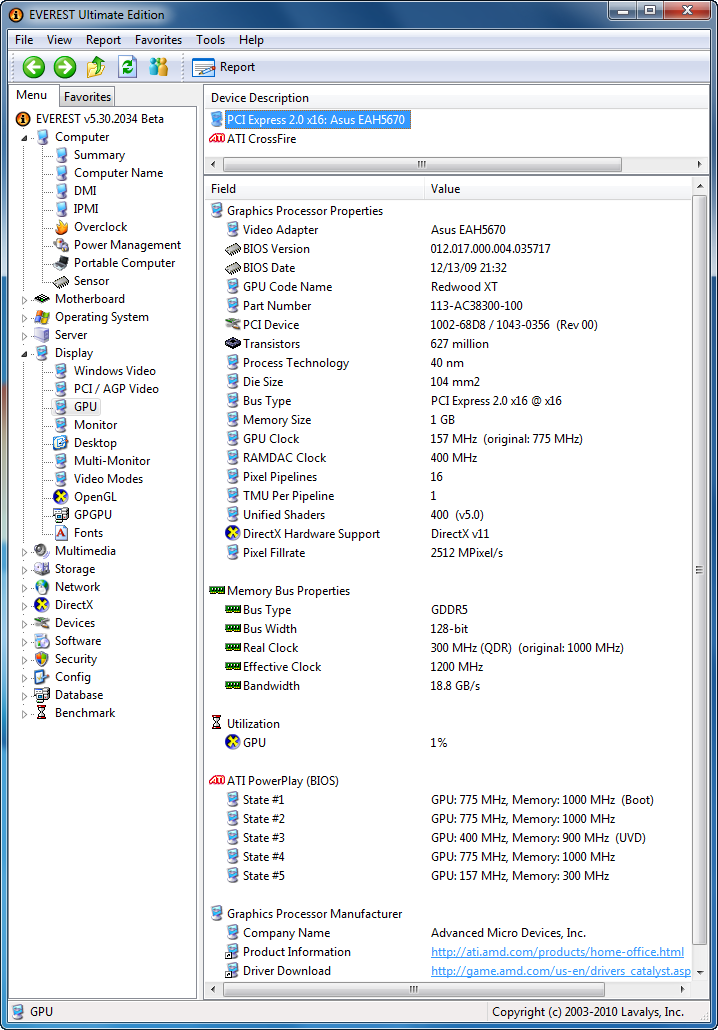
Task: Select the Config tree item
Action: tap(72, 677)
